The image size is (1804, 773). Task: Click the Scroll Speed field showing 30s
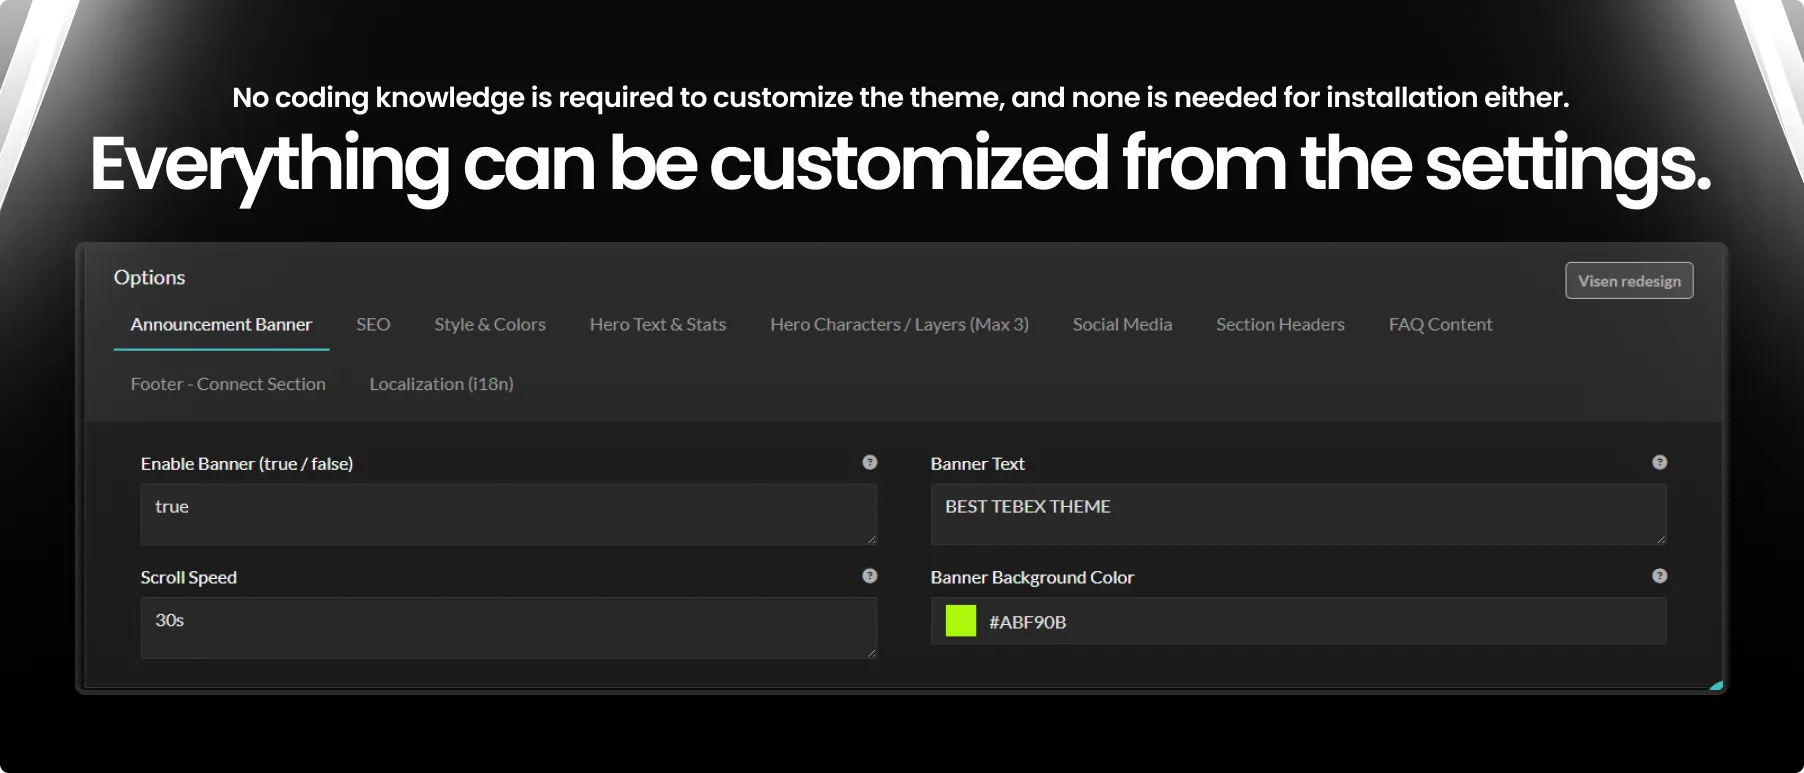pyautogui.click(x=508, y=628)
